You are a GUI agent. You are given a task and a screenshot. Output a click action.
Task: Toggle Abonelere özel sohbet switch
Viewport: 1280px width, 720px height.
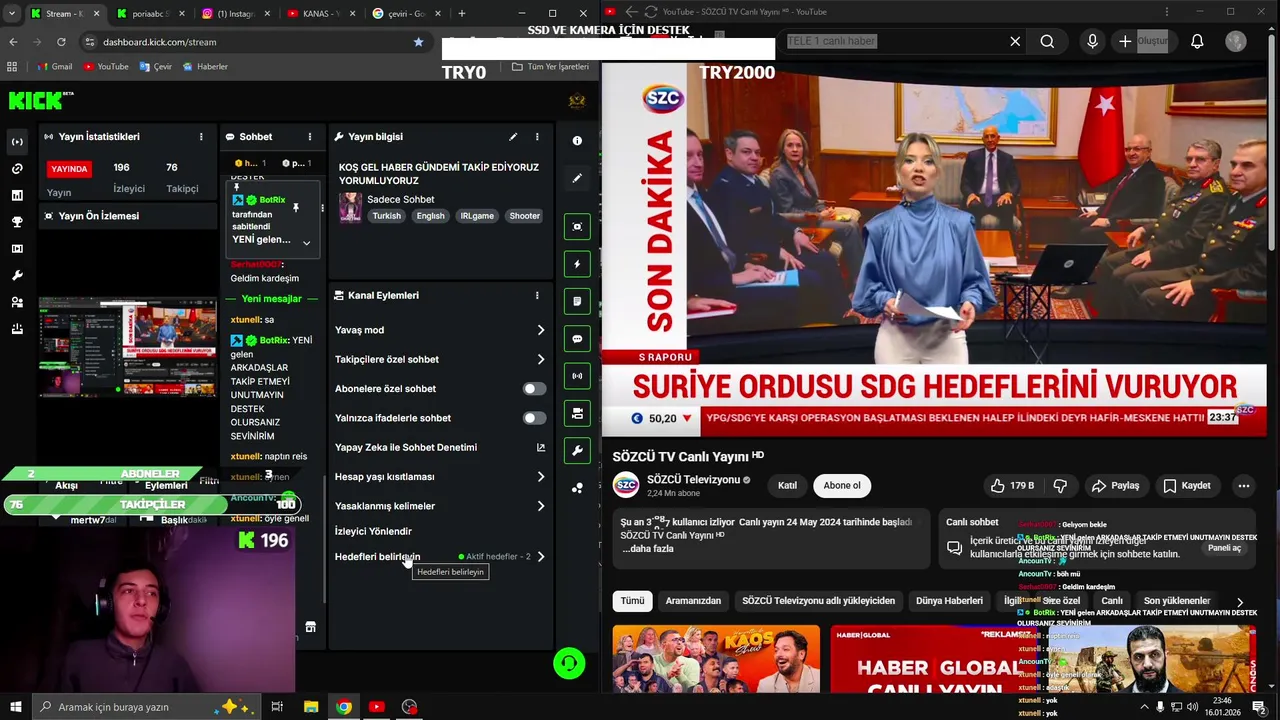pyautogui.click(x=535, y=389)
